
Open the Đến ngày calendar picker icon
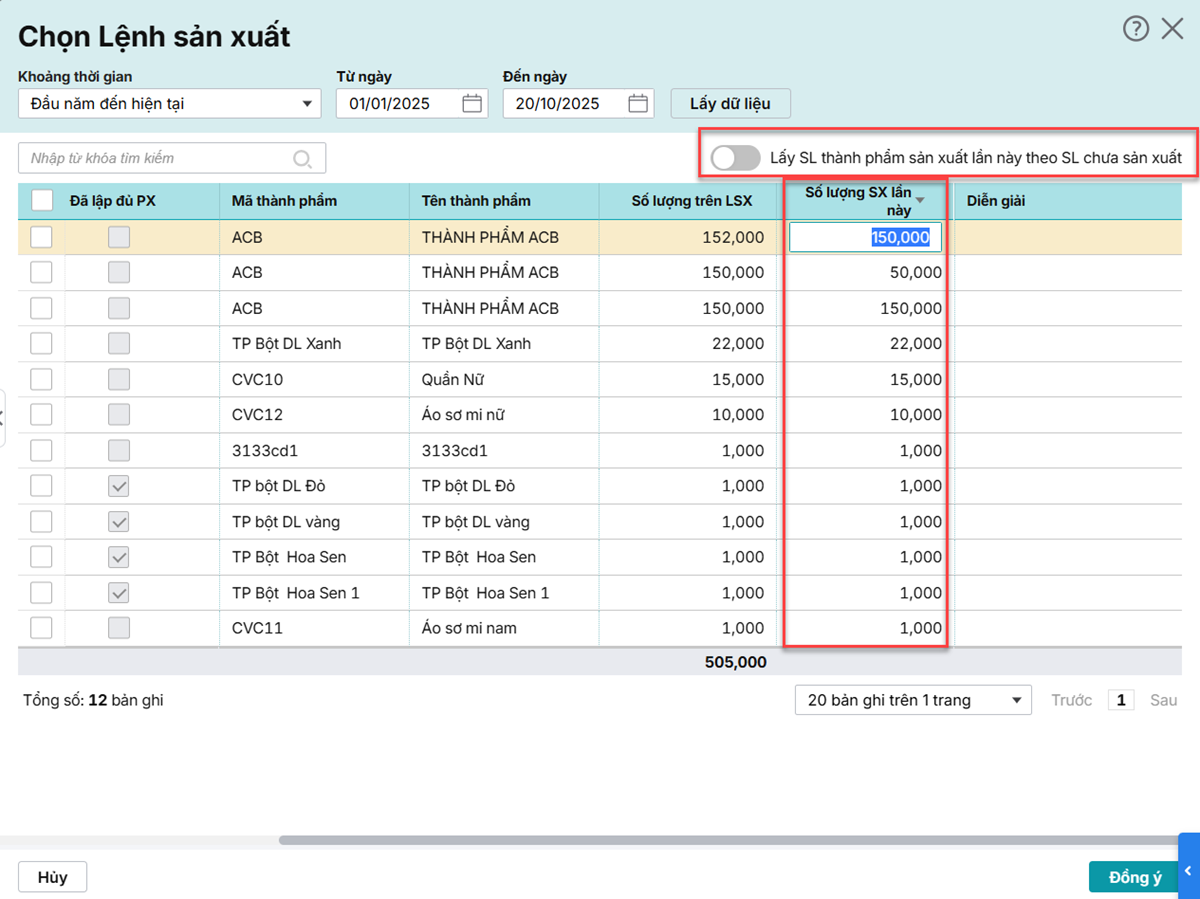(638, 104)
